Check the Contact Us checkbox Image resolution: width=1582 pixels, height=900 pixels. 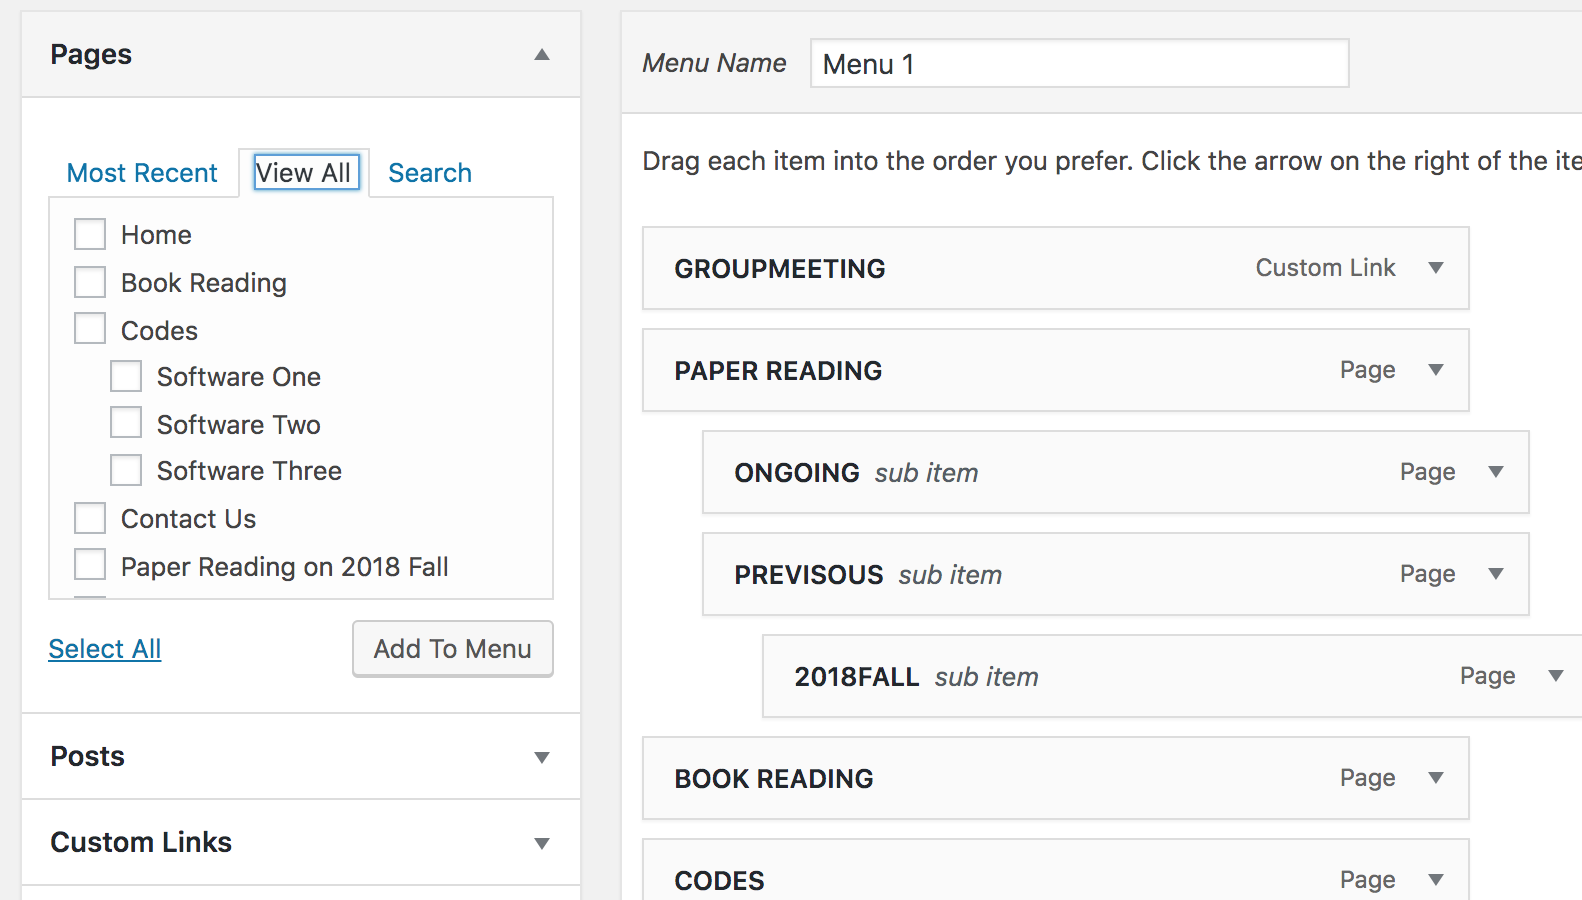tap(90, 517)
